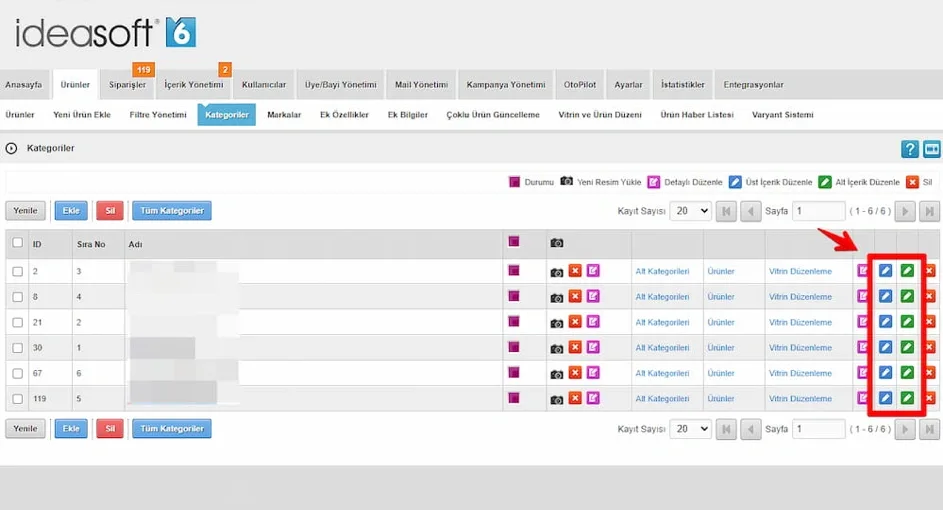Go to previous page in top pager
The height and width of the screenshot is (510, 943).
(x=751, y=211)
